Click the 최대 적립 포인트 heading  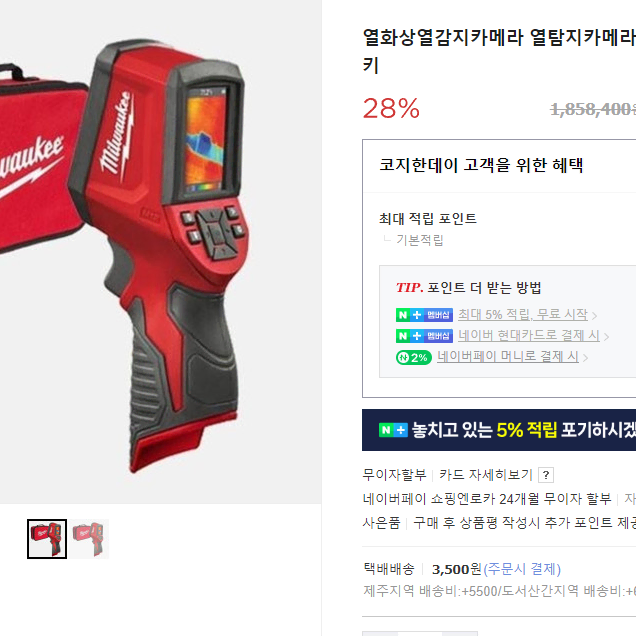coord(428,219)
